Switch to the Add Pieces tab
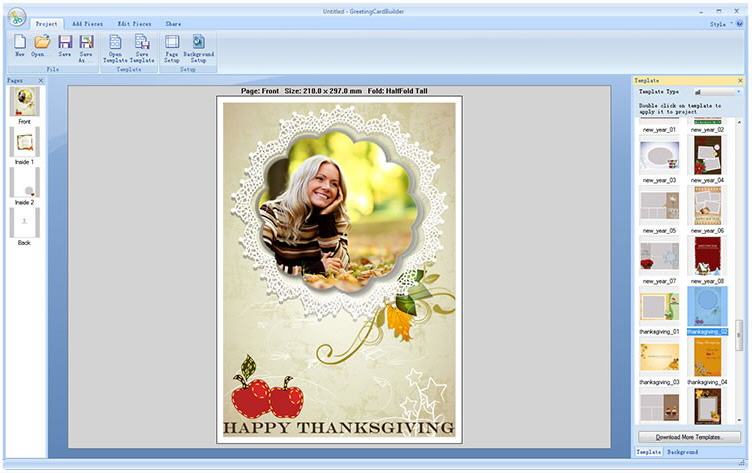Image resolution: width=752 pixels, height=473 pixels. (x=87, y=24)
